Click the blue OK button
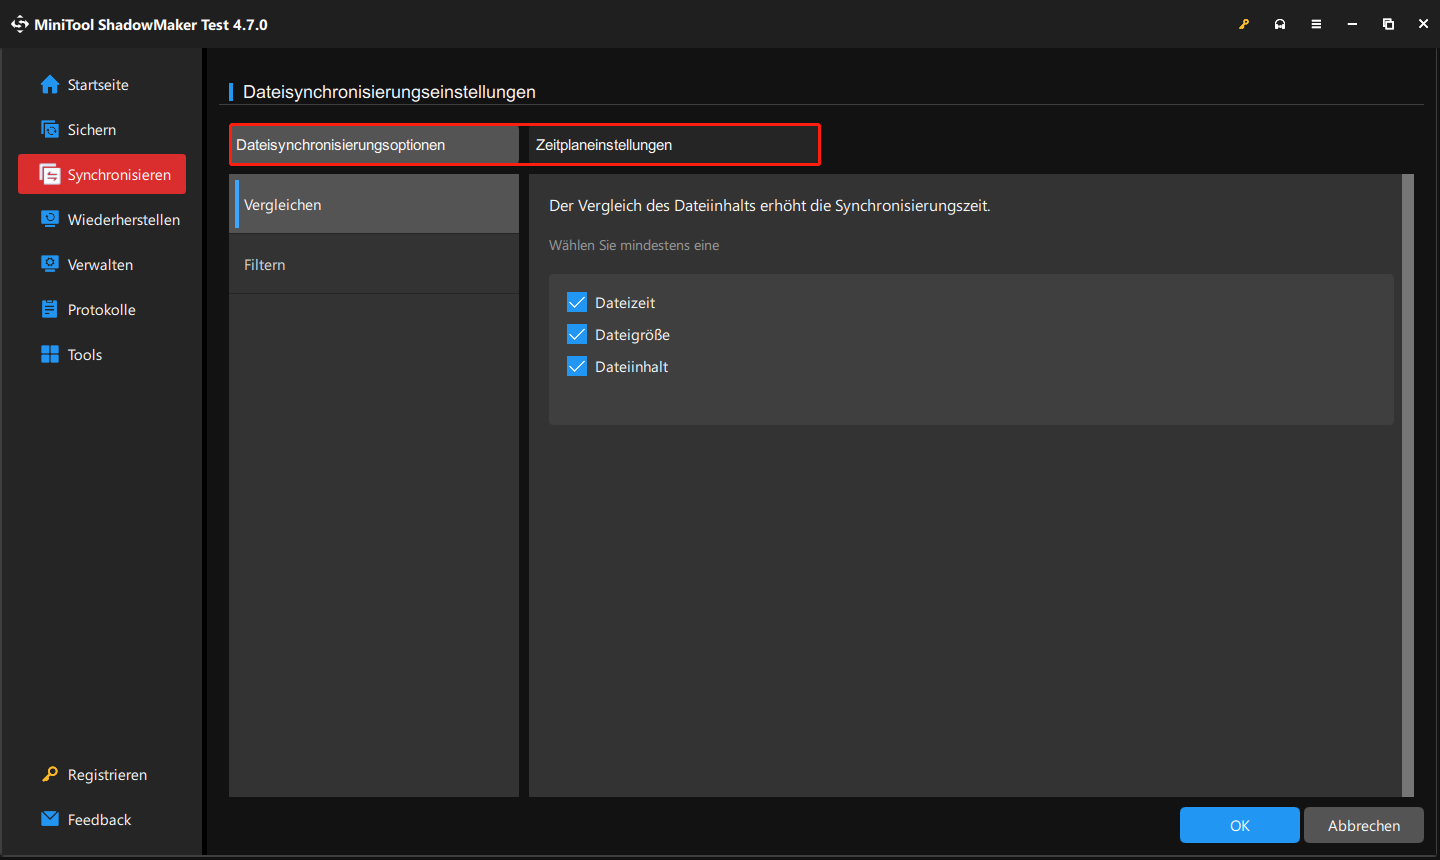This screenshot has width=1440, height=860. [1240, 825]
